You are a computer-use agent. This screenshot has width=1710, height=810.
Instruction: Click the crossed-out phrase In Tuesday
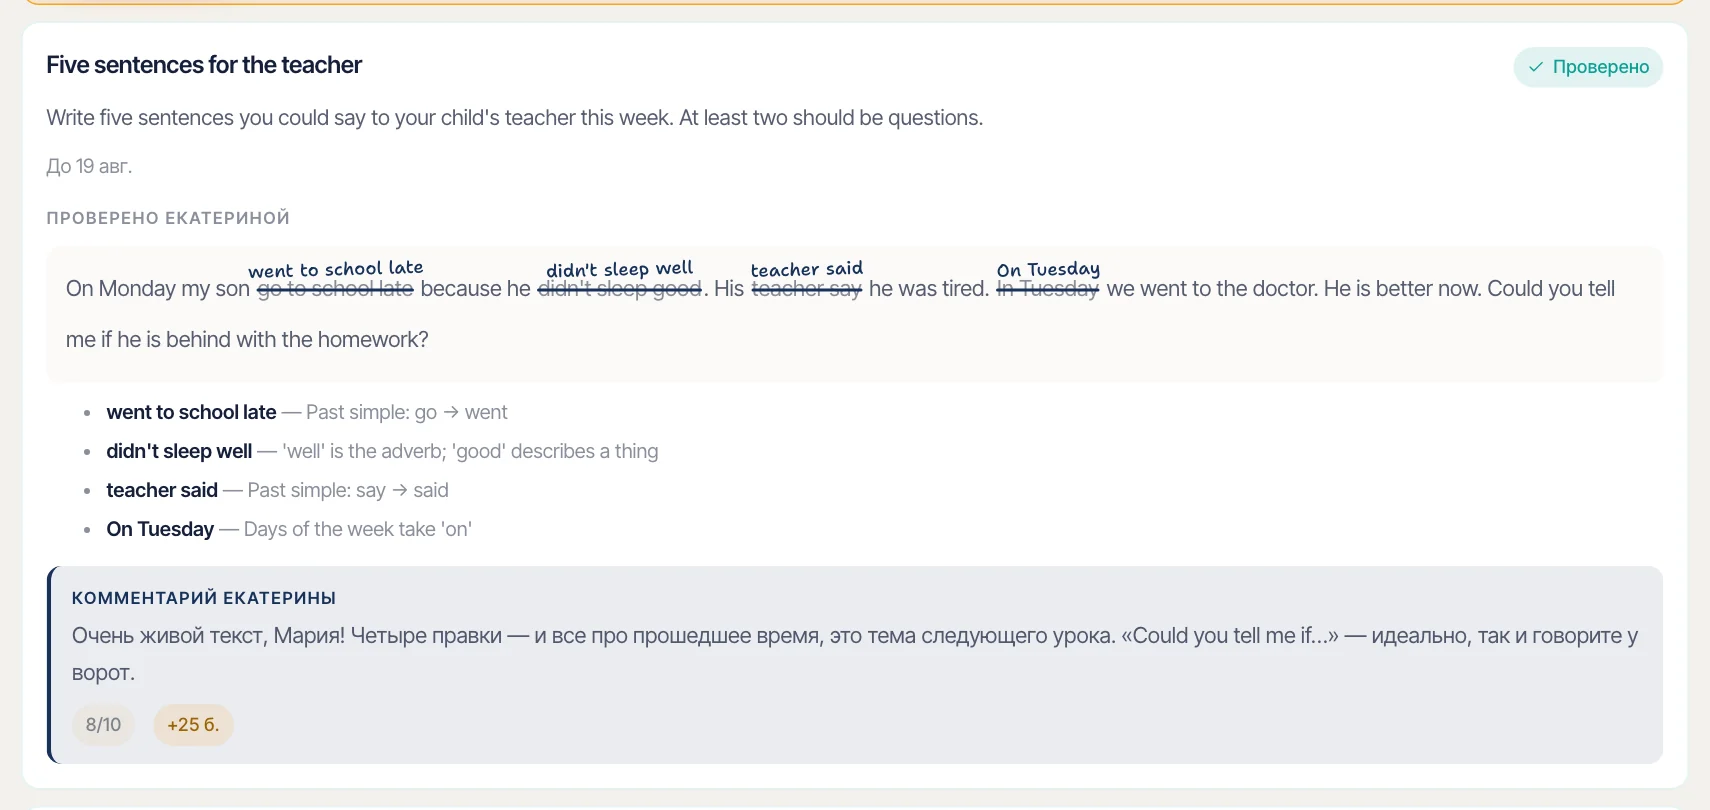point(1048,289)
